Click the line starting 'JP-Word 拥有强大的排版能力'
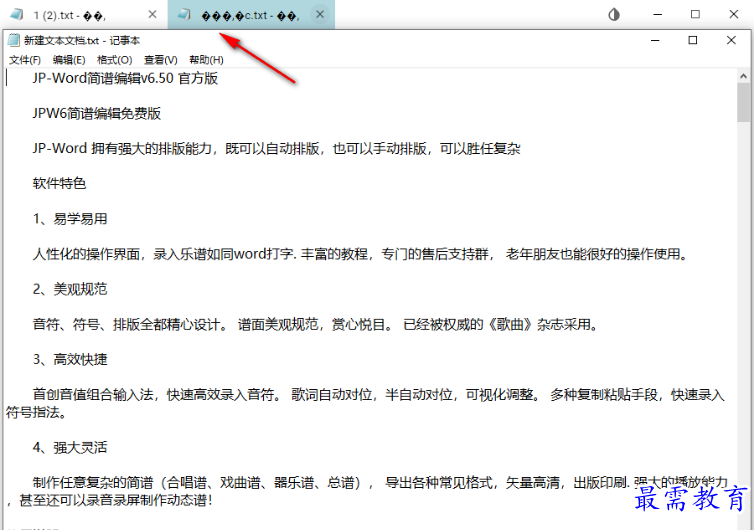 [277, 149]
